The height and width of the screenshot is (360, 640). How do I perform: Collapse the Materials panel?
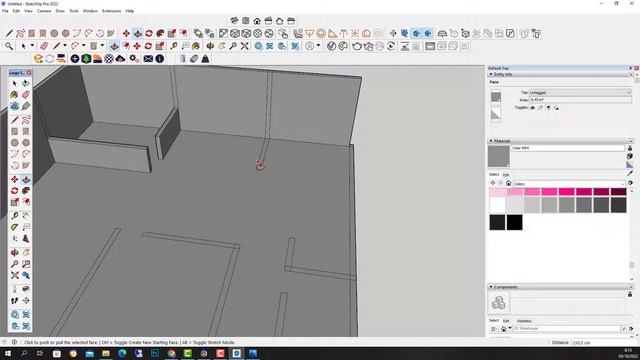pos(491,141)
